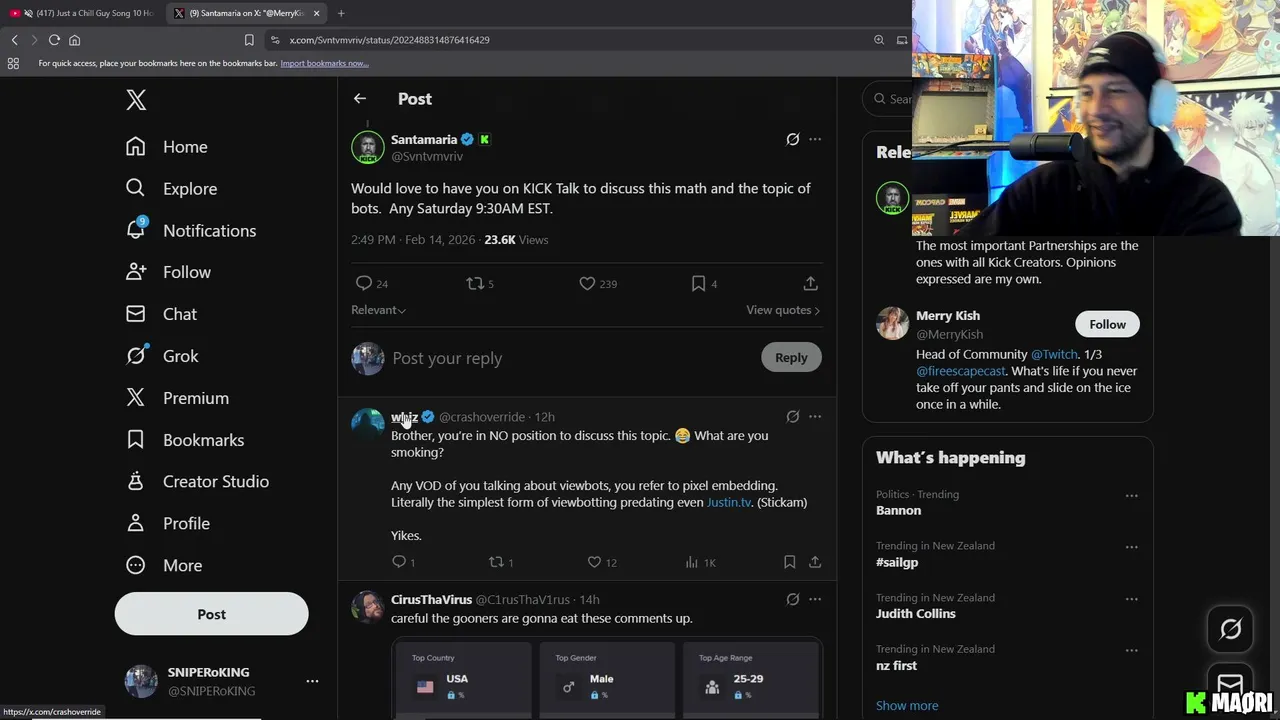1280x720 pixels.
Task: Share whiz's comment
Action: [815, 562]
